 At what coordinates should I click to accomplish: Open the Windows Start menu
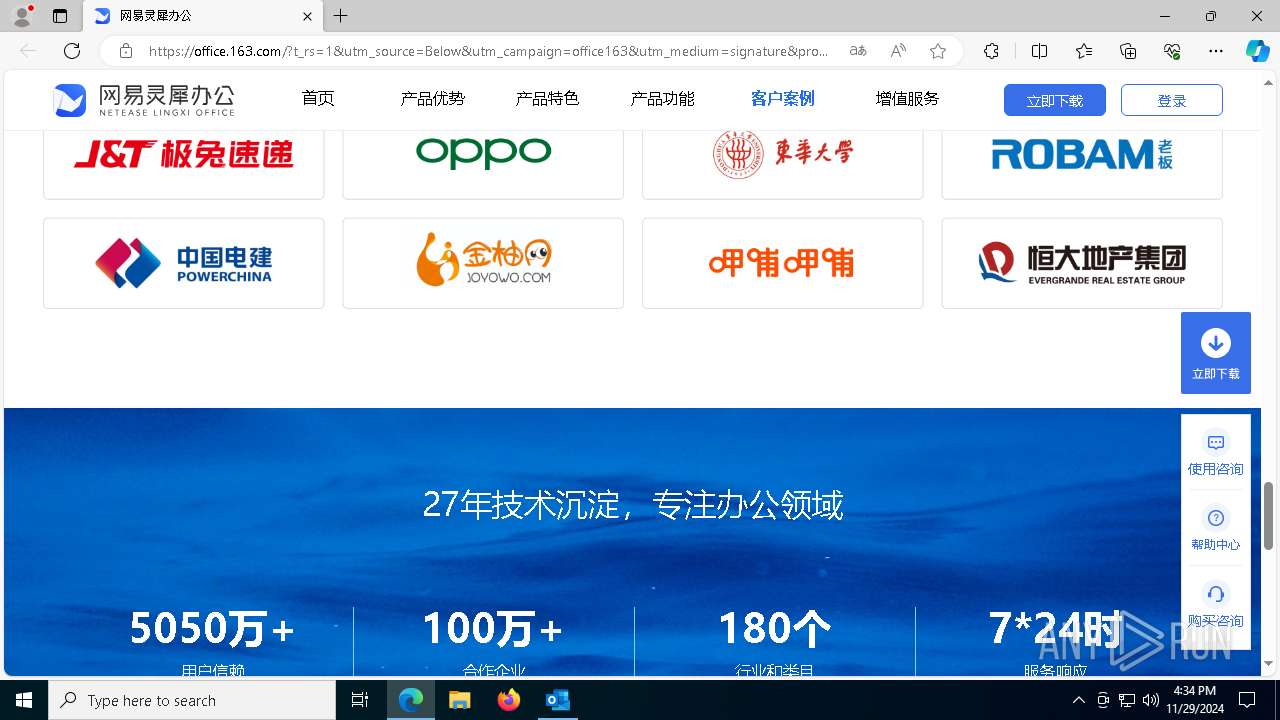(x=24, y=700)
